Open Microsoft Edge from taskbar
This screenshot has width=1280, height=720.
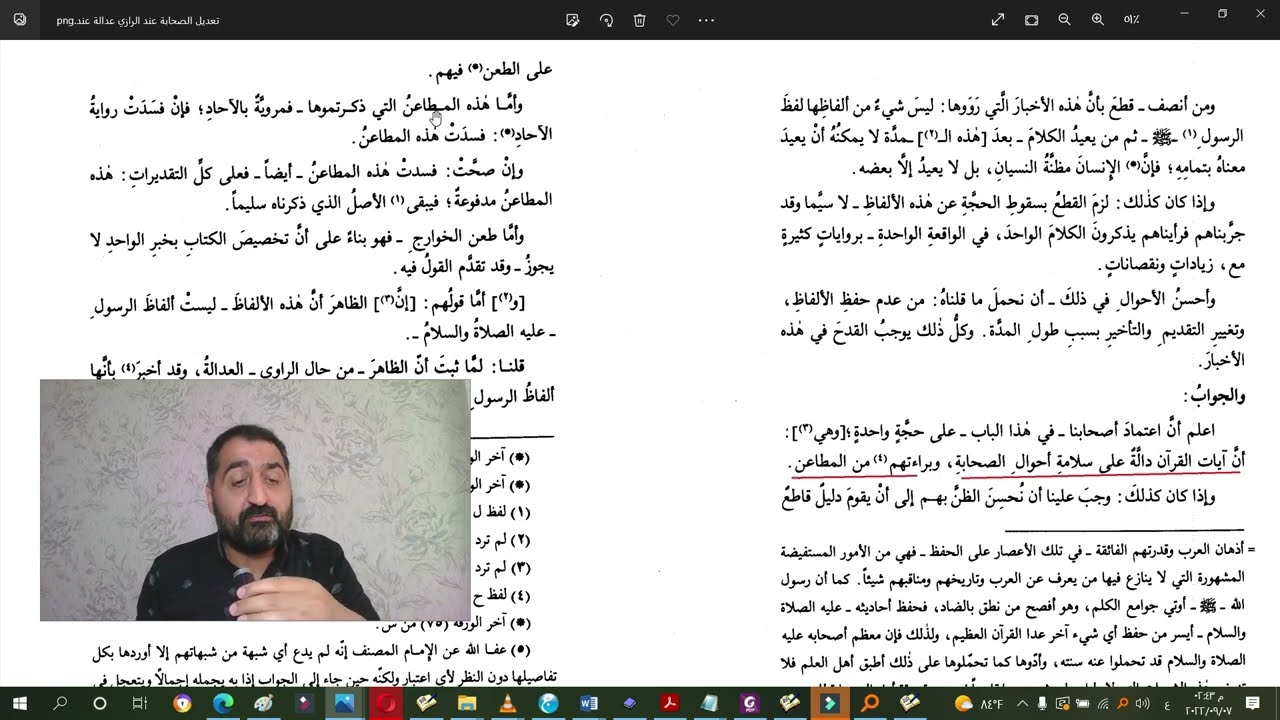222,704
